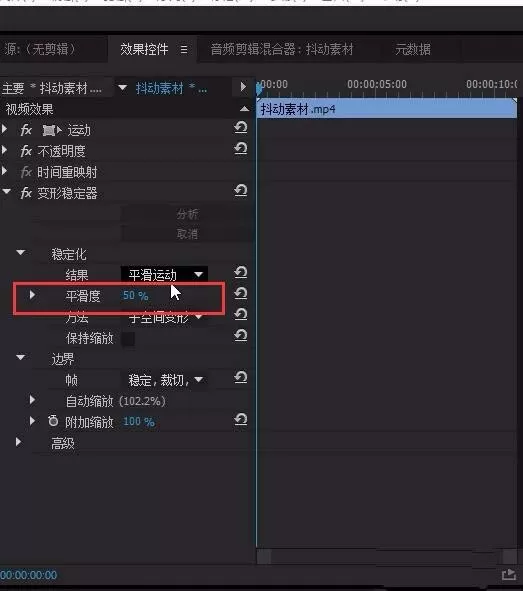Collapse the 视频效果 section arrow

(x=244, y=109)
